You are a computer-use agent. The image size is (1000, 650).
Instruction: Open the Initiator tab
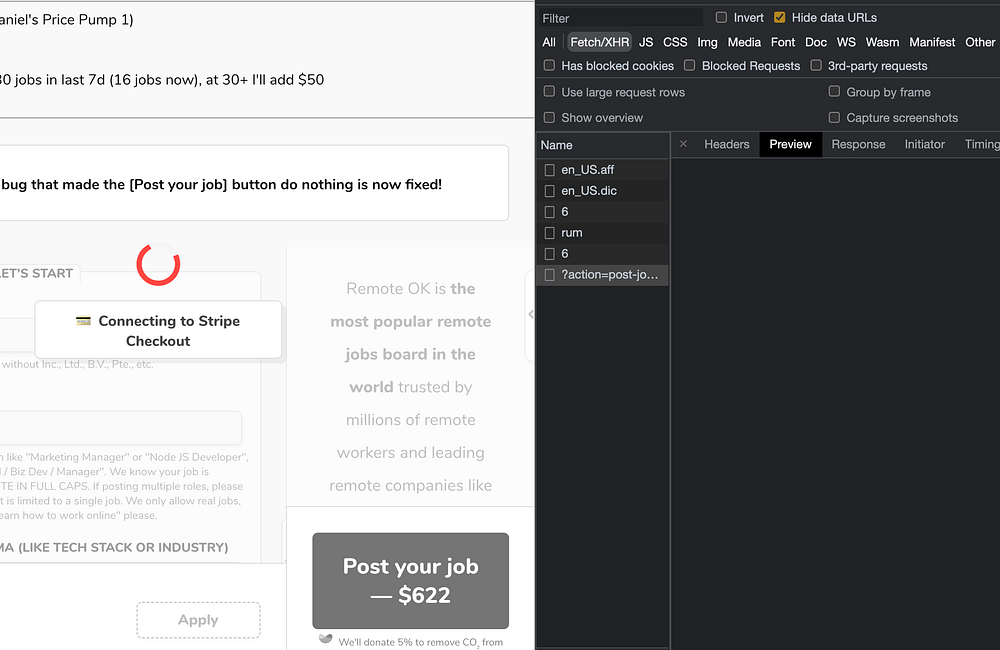[924, 144]
